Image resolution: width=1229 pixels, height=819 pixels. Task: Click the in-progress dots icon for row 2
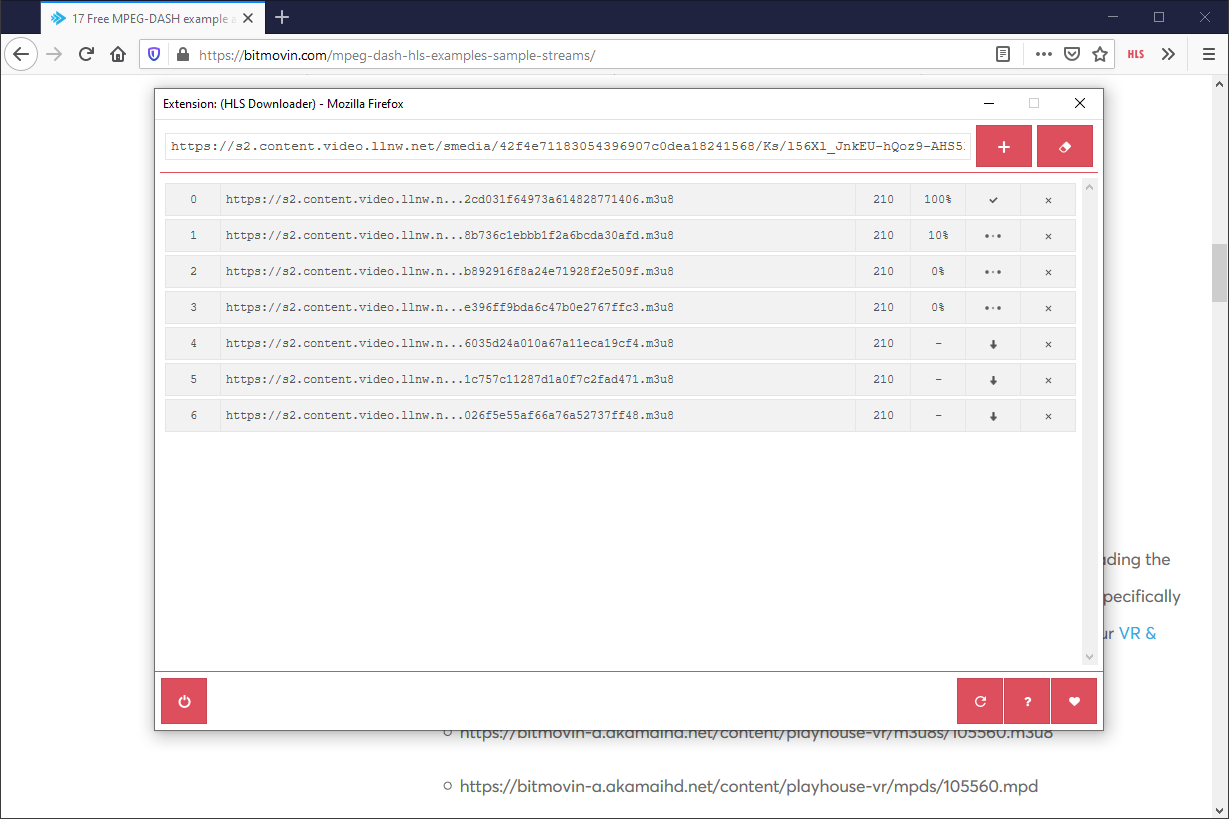click(x=993, y=272)
